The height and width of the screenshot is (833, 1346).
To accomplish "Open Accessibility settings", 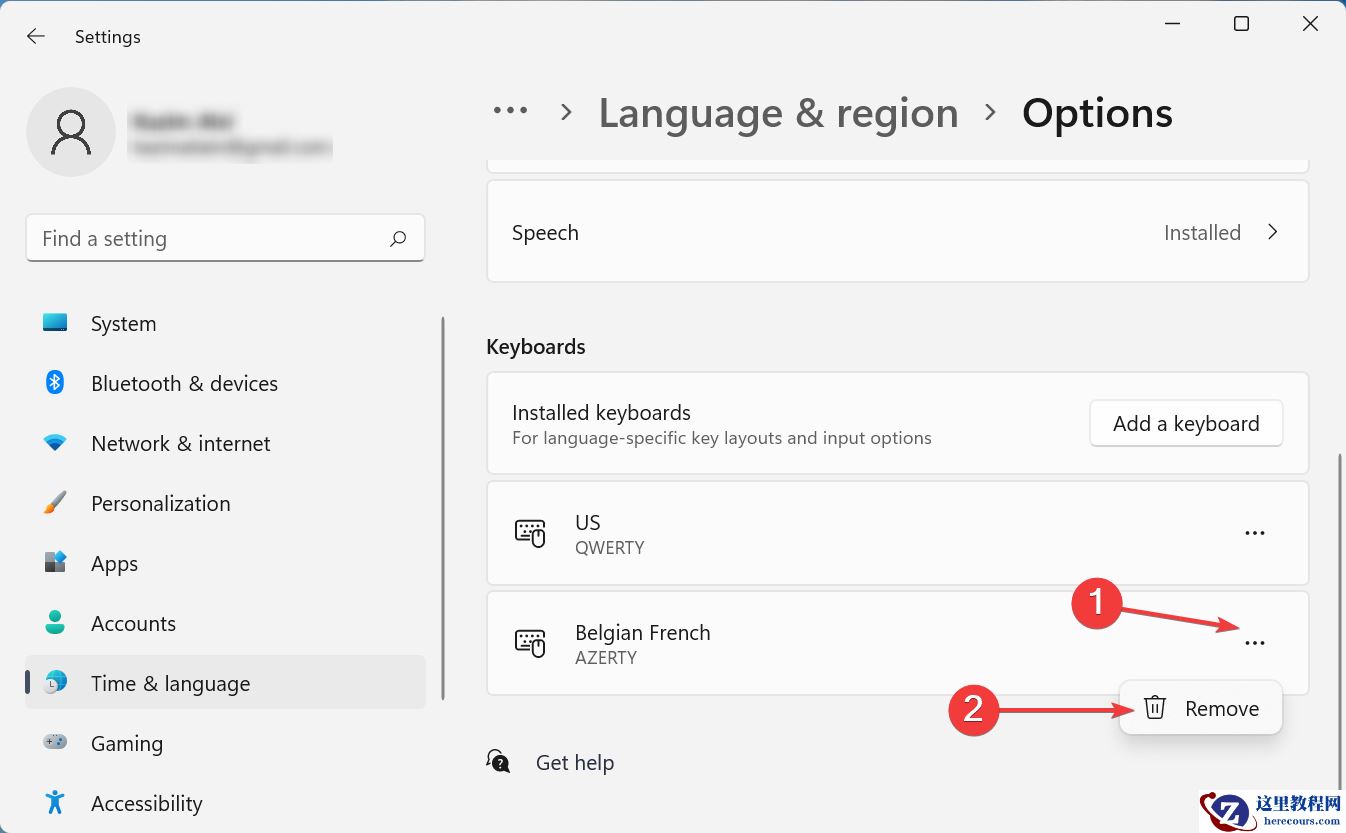I will point(146,804).
